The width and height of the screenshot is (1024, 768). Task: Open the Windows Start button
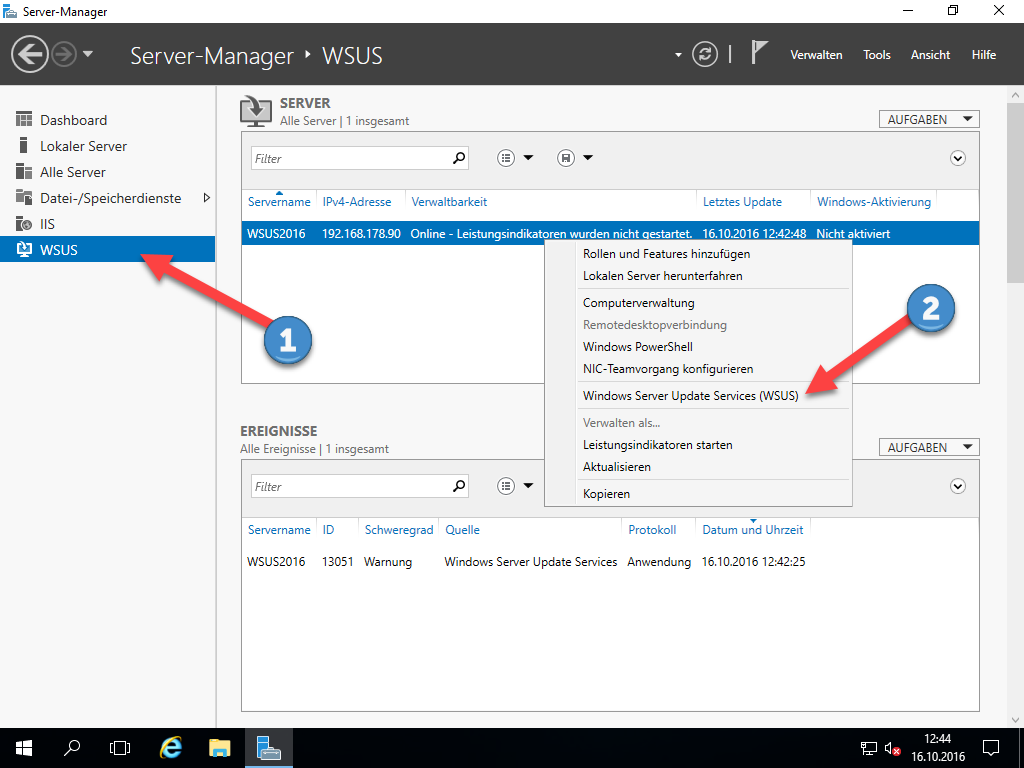(24, 748)
